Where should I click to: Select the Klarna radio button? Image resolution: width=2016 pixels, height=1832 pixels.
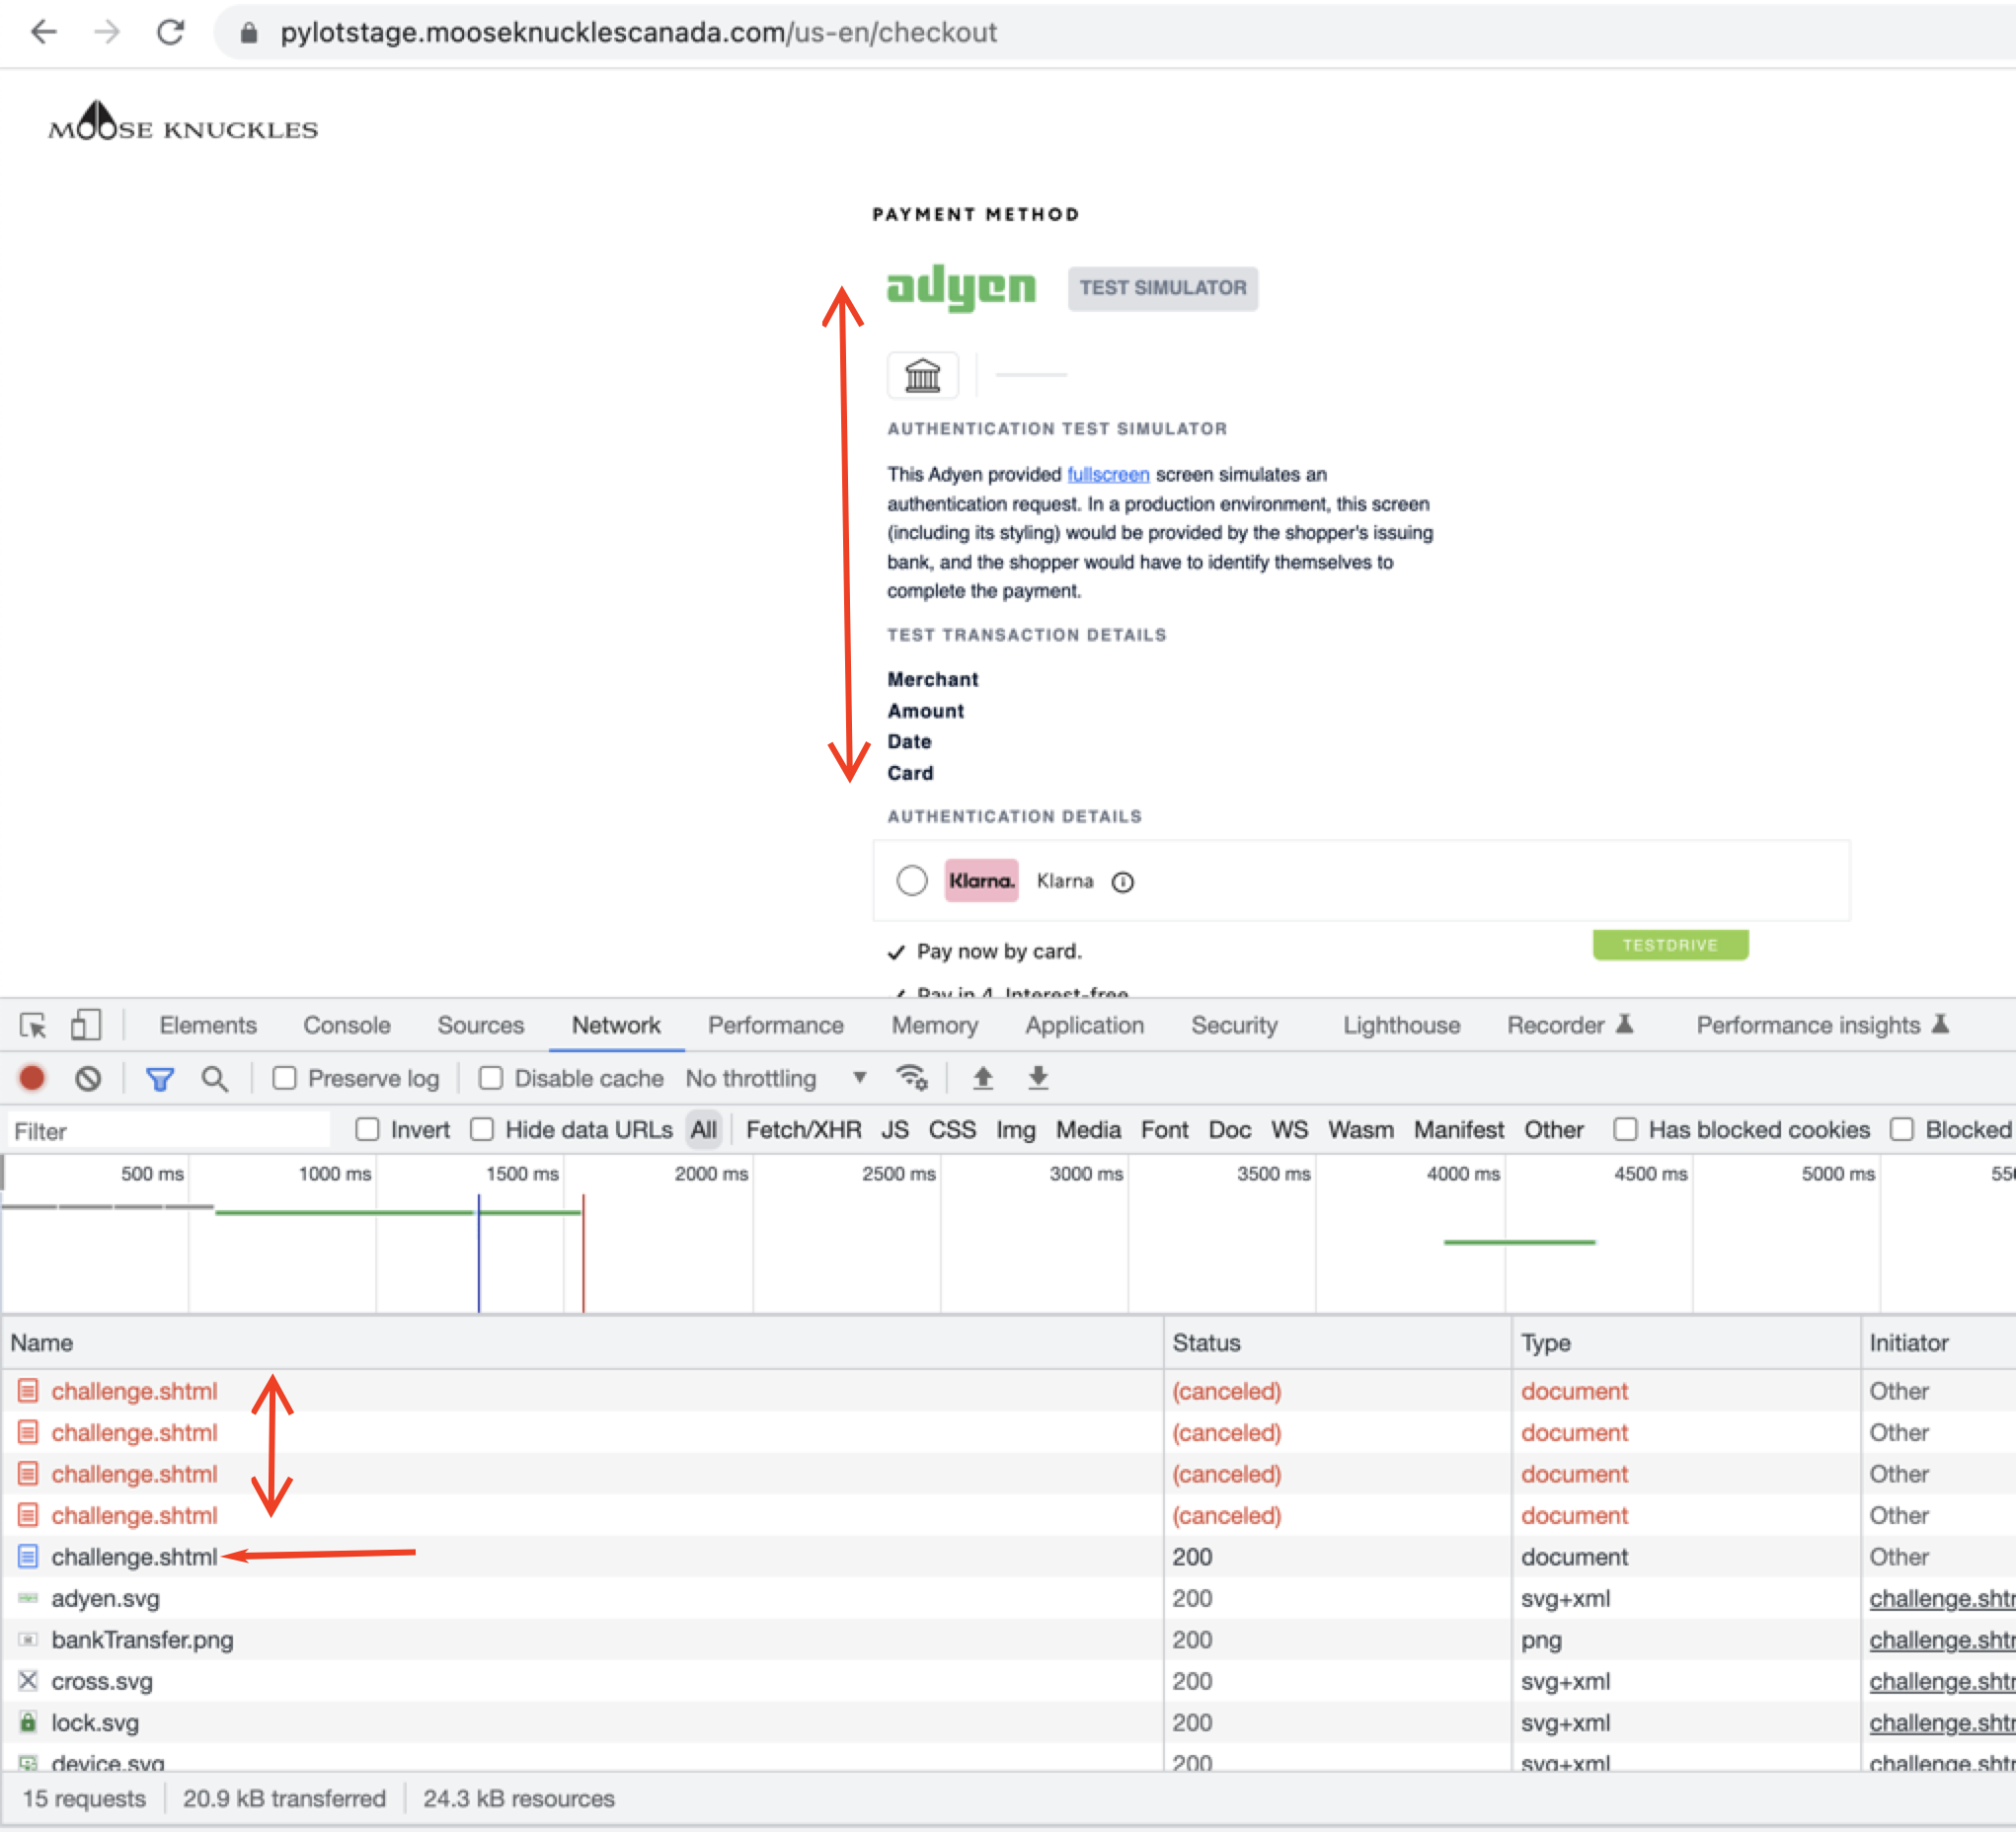pos(911,881)
